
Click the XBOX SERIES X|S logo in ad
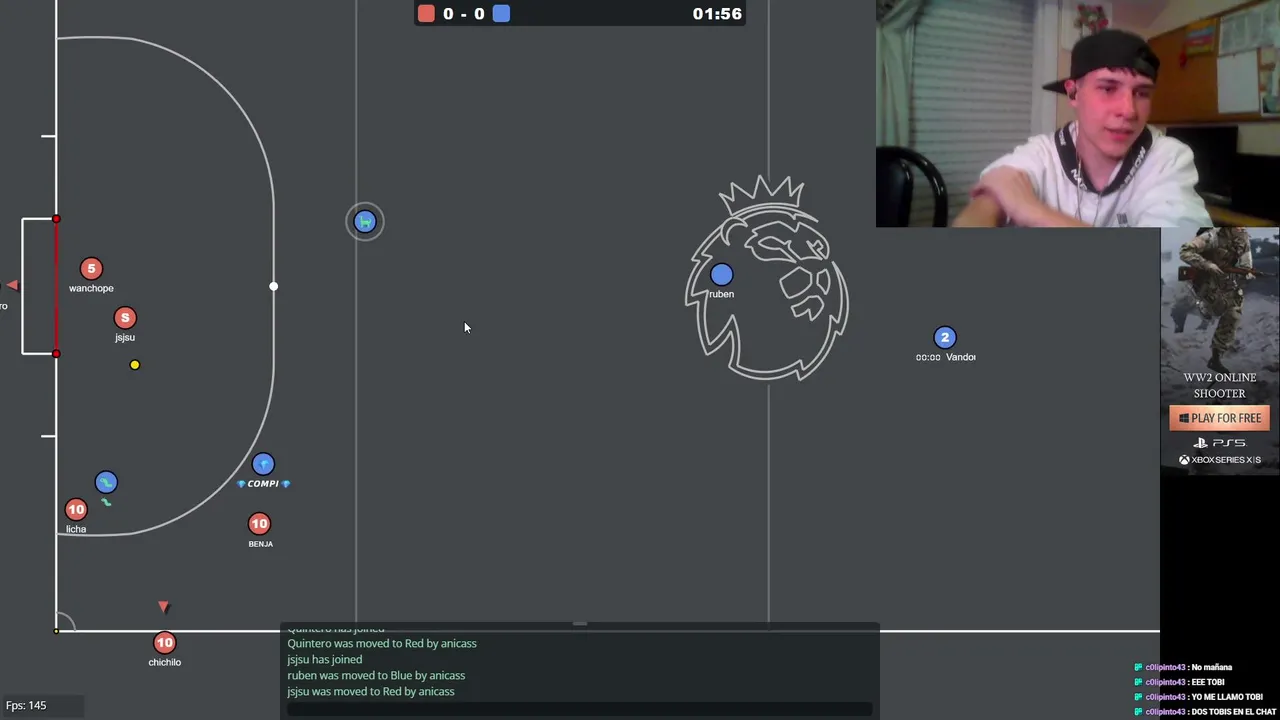click(1220, 460)
